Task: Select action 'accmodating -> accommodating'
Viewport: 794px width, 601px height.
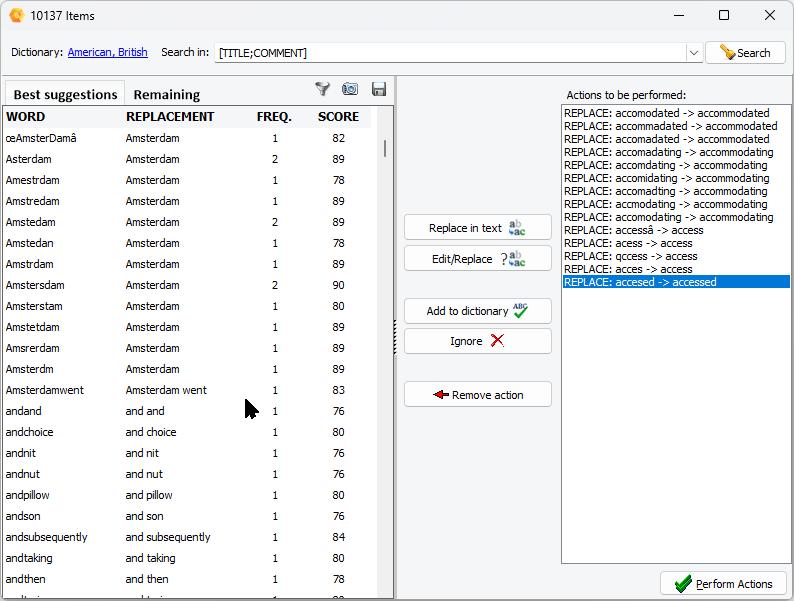Action: click(x=676, y=204)
